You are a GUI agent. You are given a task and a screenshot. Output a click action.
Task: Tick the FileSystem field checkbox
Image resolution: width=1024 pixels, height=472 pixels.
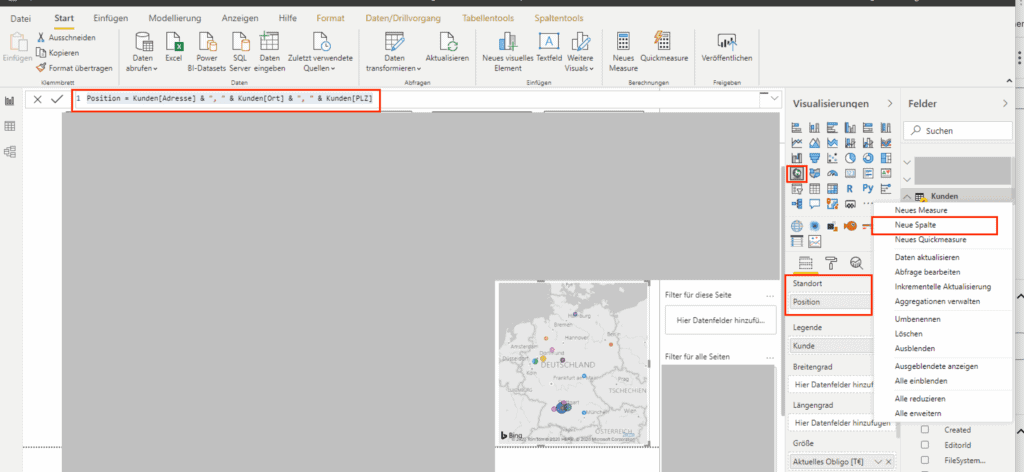pos(925,462)
